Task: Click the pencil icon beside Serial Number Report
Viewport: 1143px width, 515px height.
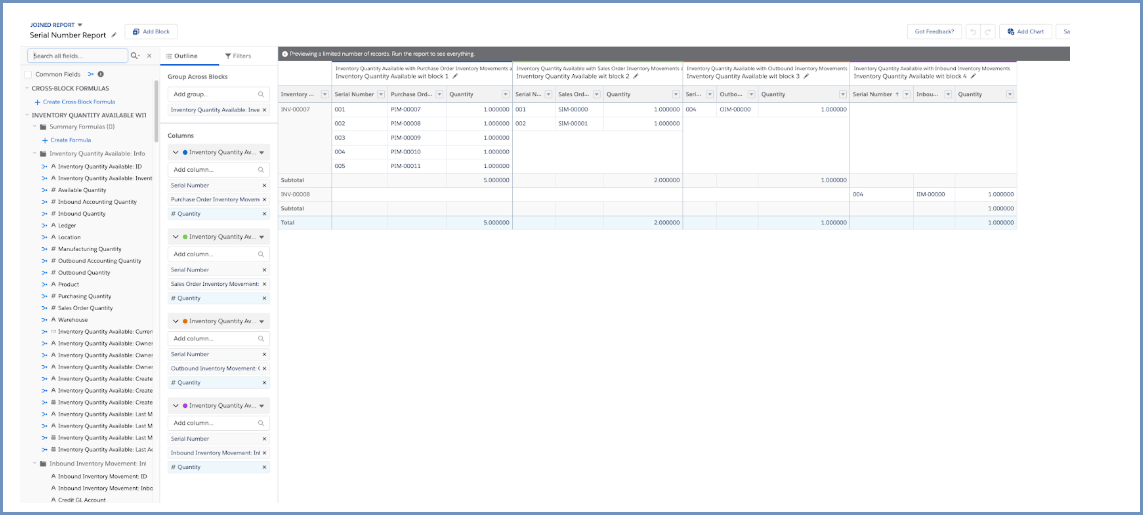Action: [x=114, y=35]
